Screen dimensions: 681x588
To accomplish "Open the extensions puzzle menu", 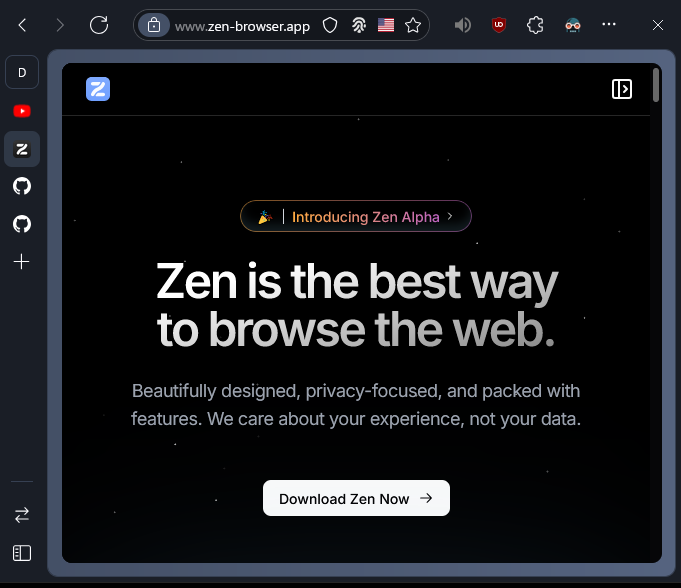I will point(535,25).
